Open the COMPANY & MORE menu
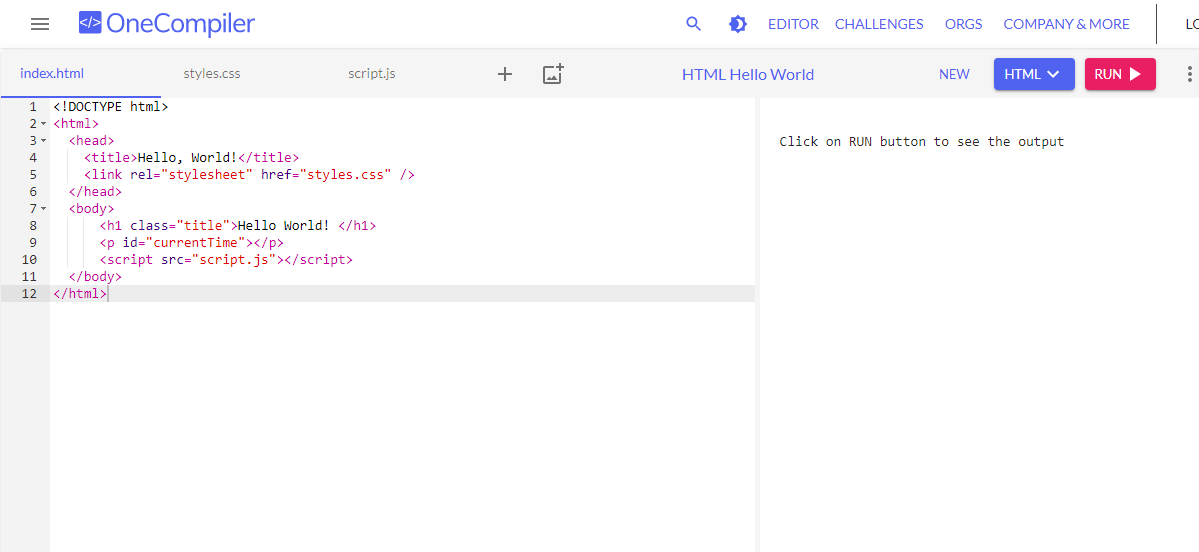 pos(1066,24)
